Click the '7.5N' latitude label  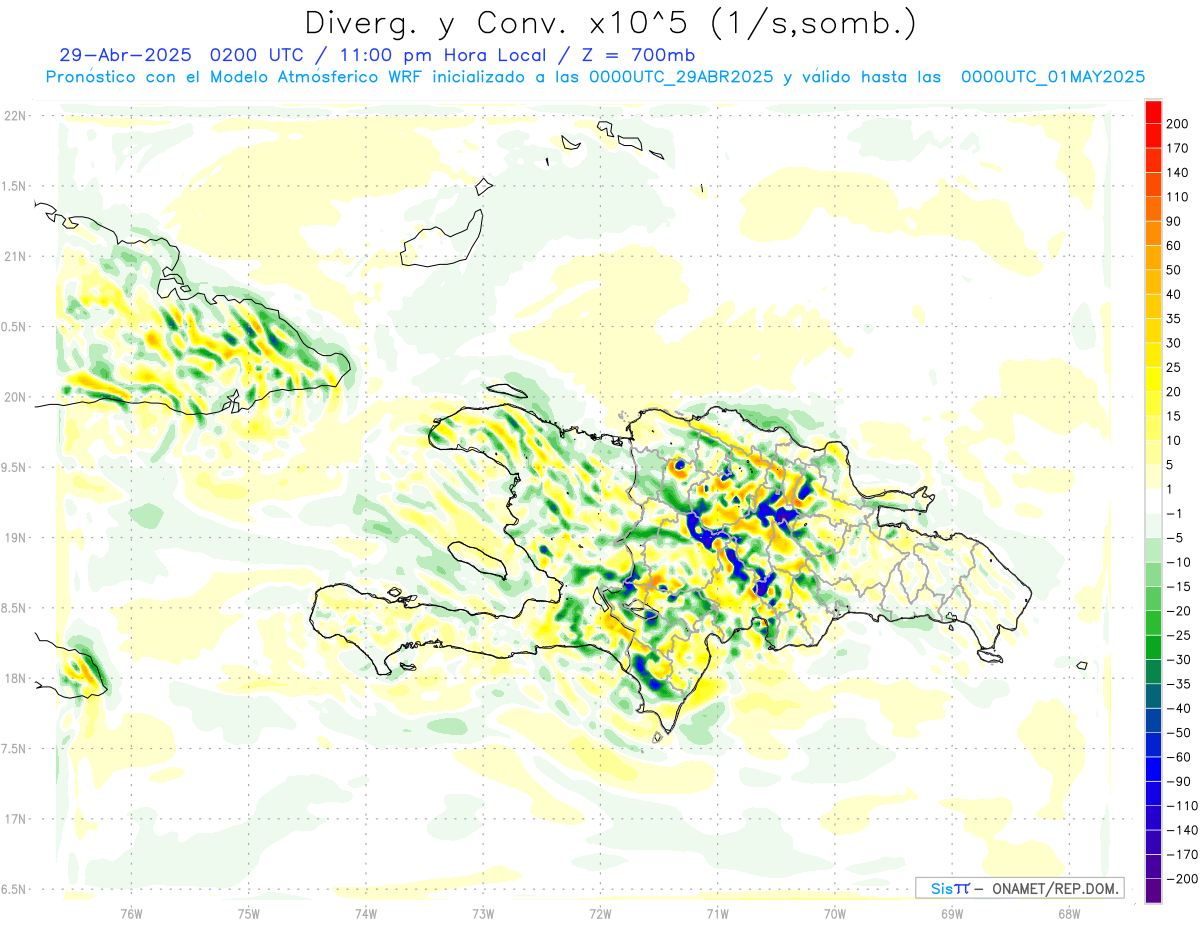[14, 749]
